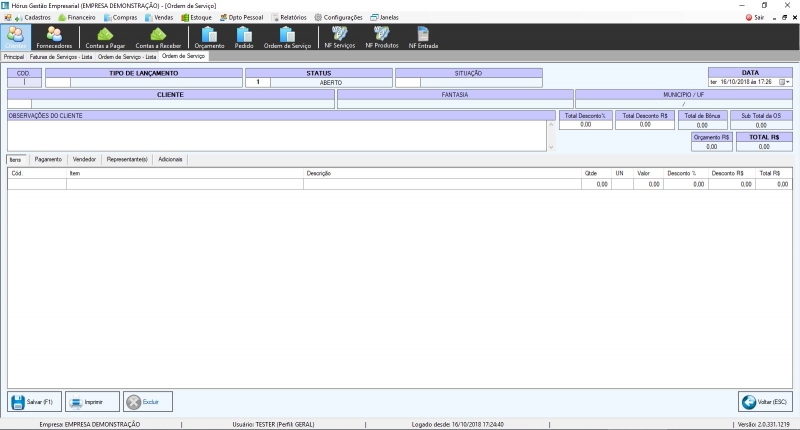Screen dimensions: 800x430
Task: Click the TOTAL R$ field
Action: pyautogui.click(x=764, y=146)
